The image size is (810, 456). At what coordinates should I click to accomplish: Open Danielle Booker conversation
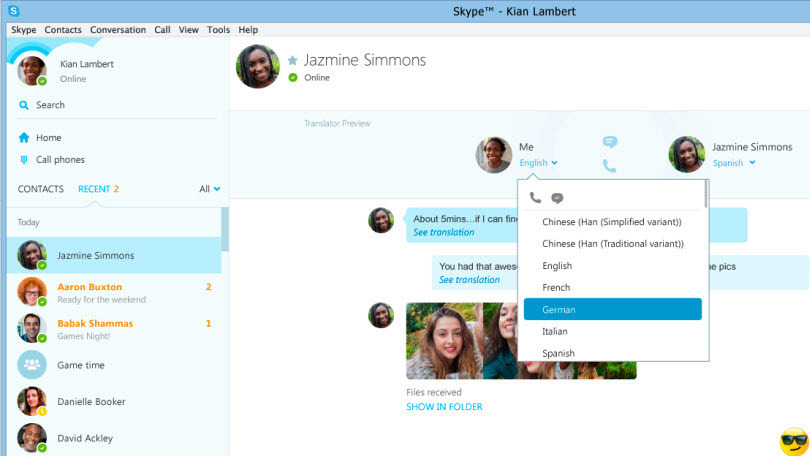(114, 401)
